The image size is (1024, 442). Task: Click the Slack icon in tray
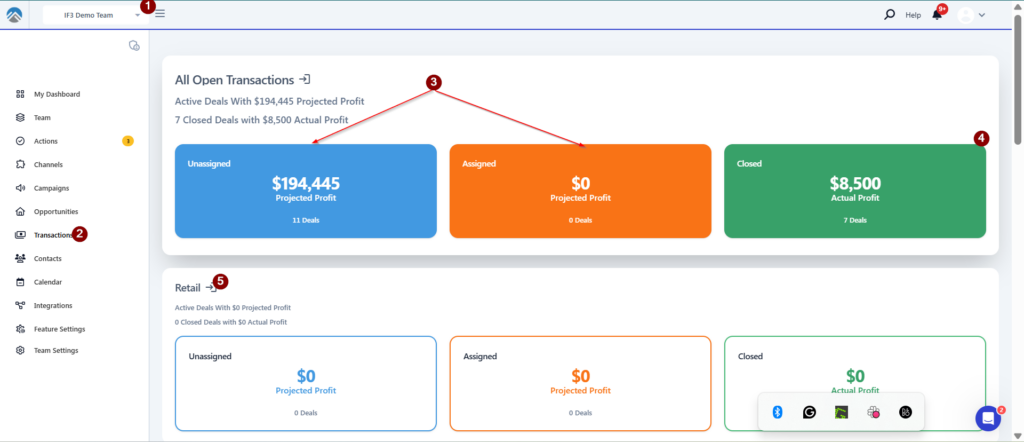click(x=873, y=412)
